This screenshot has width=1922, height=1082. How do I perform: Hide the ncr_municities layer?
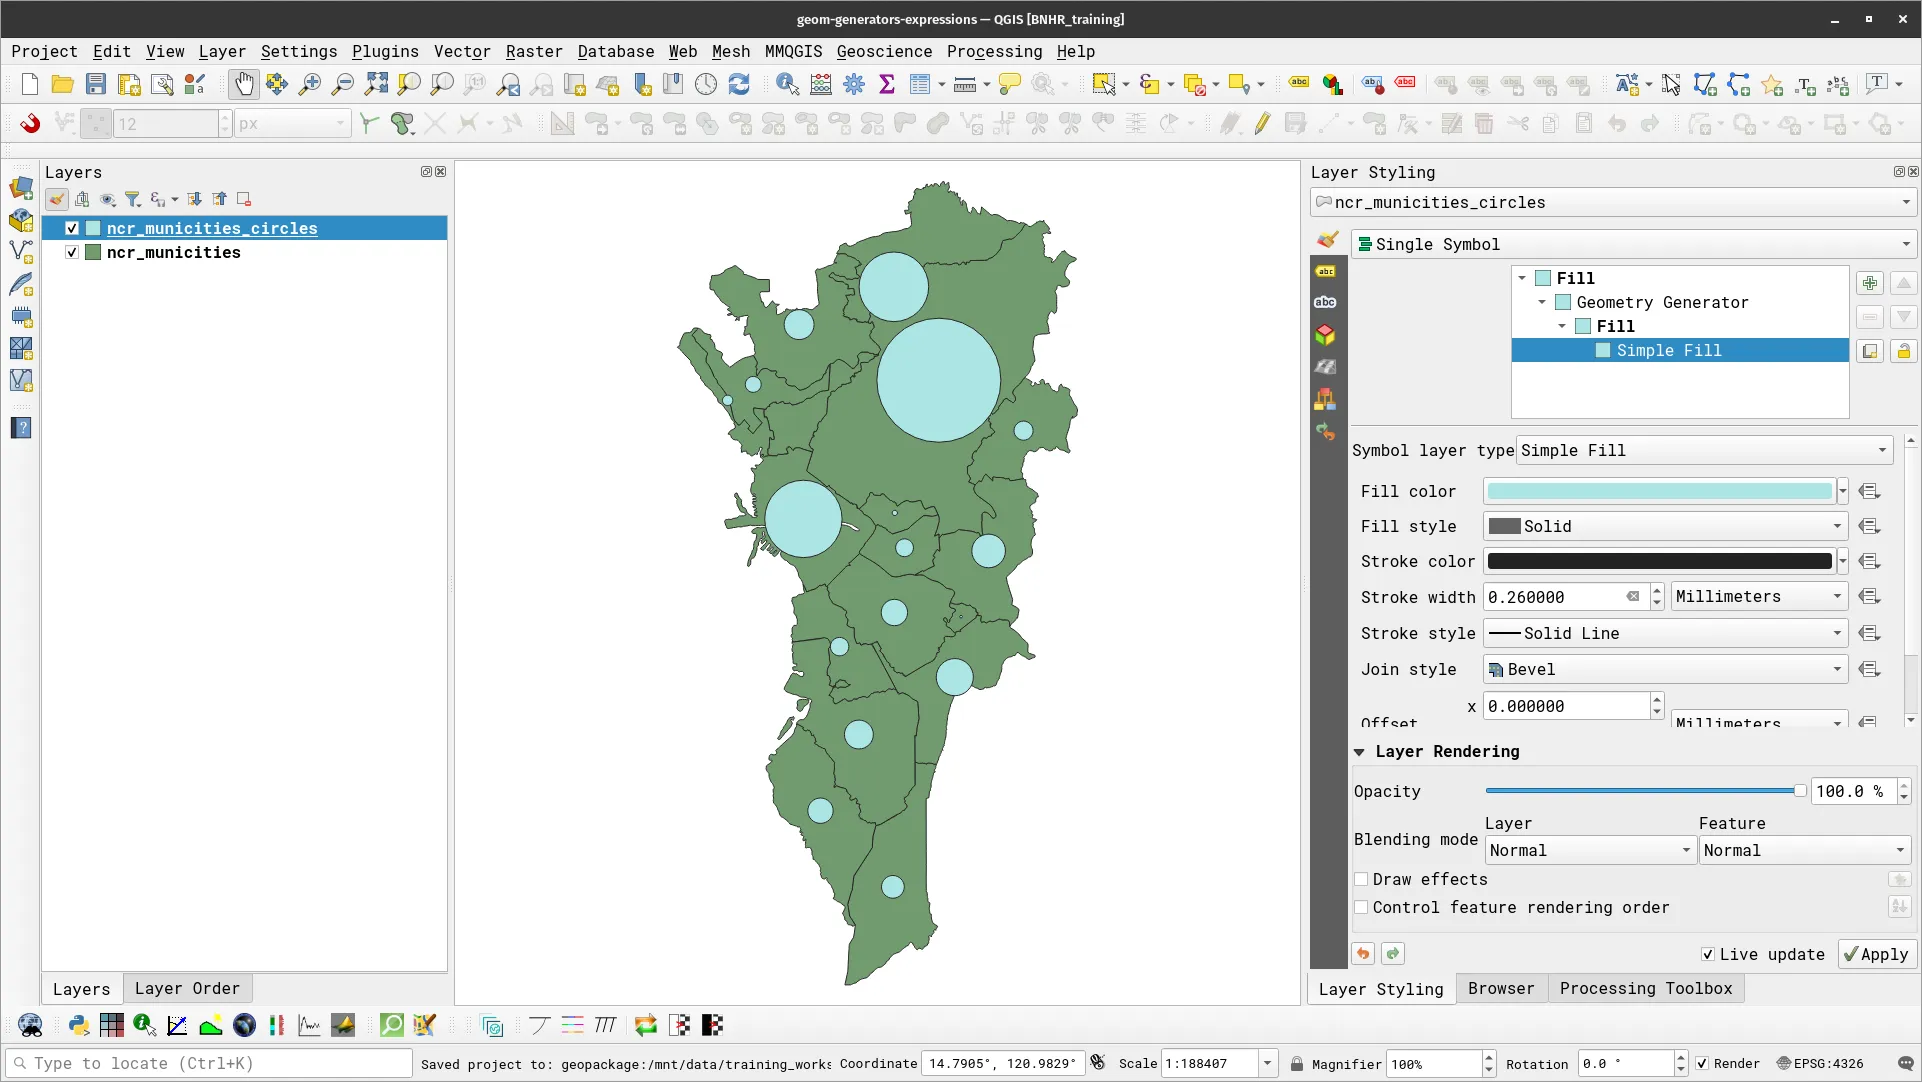(71, 252)
